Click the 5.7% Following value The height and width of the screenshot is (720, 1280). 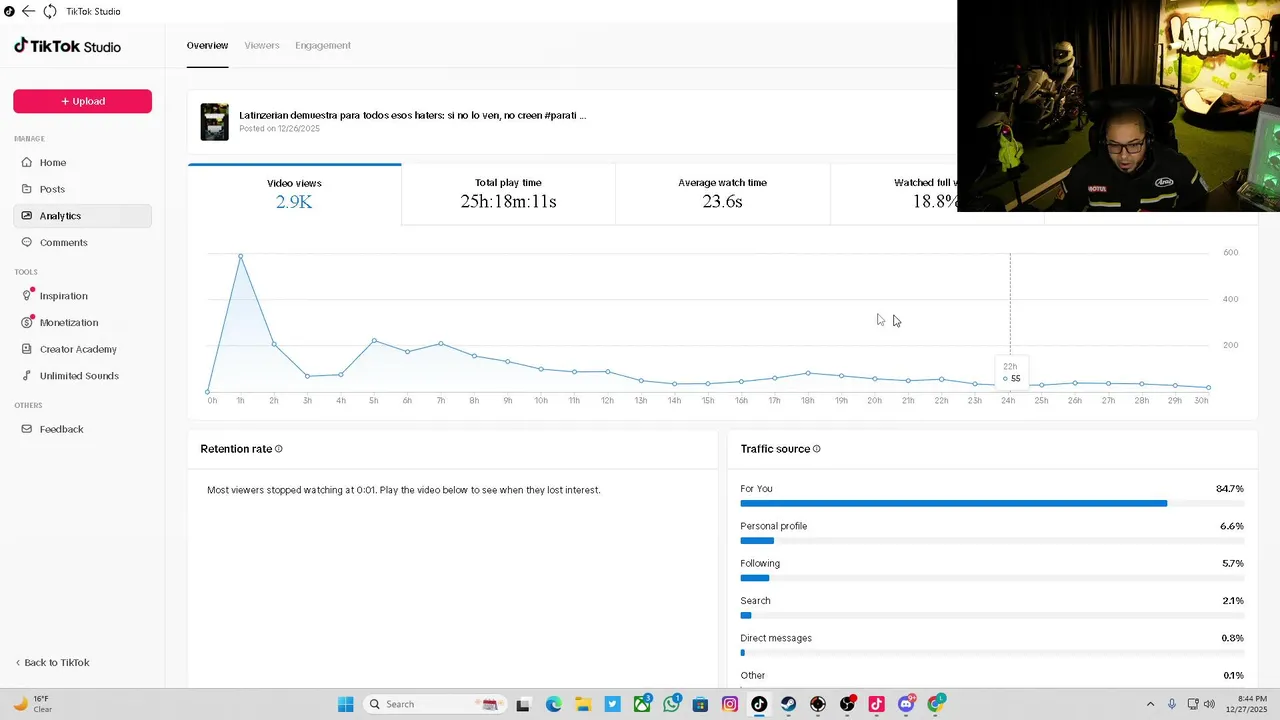(x=1232, y=564)
